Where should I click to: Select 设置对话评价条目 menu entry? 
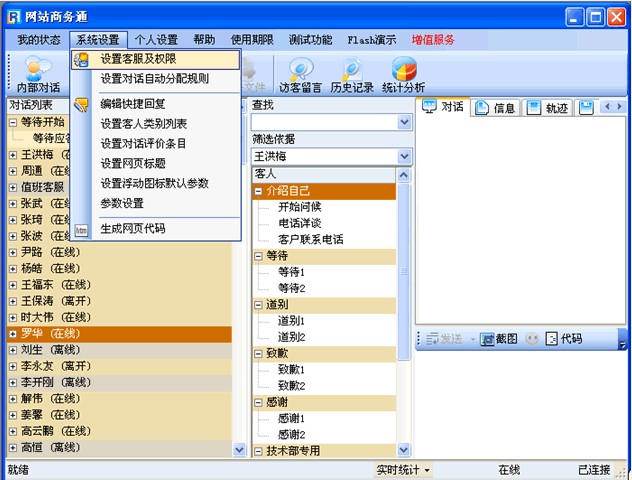click(x=156, y=143)
